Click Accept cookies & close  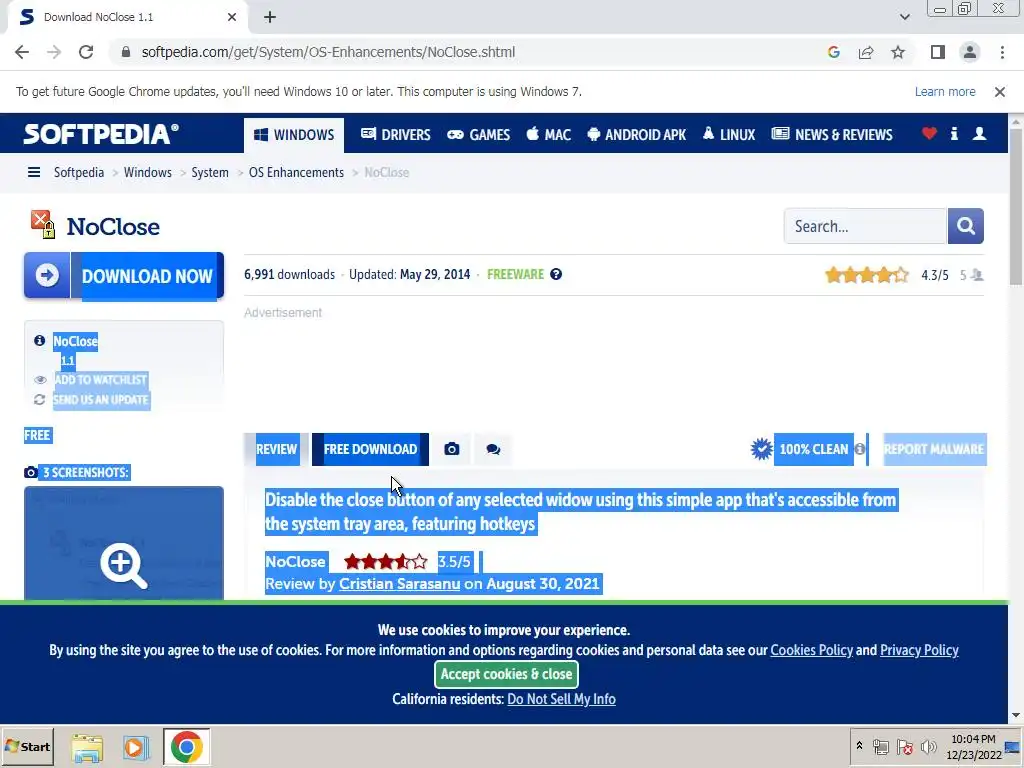pyautogui.click(x=506, y=675)
